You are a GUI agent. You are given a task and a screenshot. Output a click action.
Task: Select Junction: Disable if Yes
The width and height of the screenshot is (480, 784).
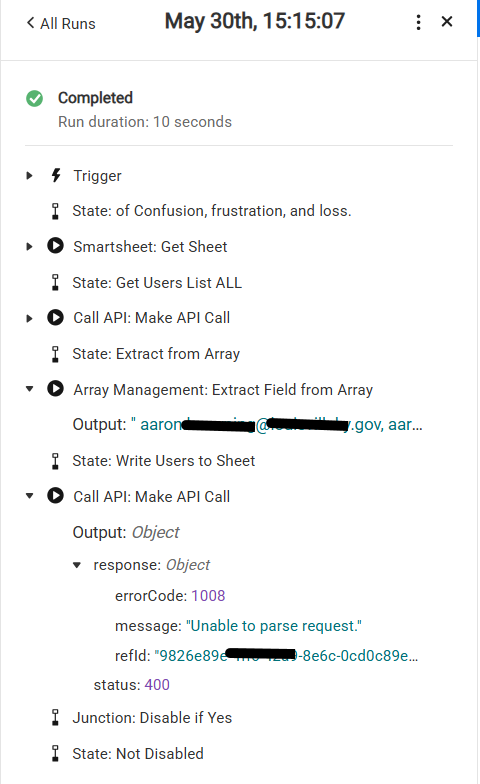point(152,718)
